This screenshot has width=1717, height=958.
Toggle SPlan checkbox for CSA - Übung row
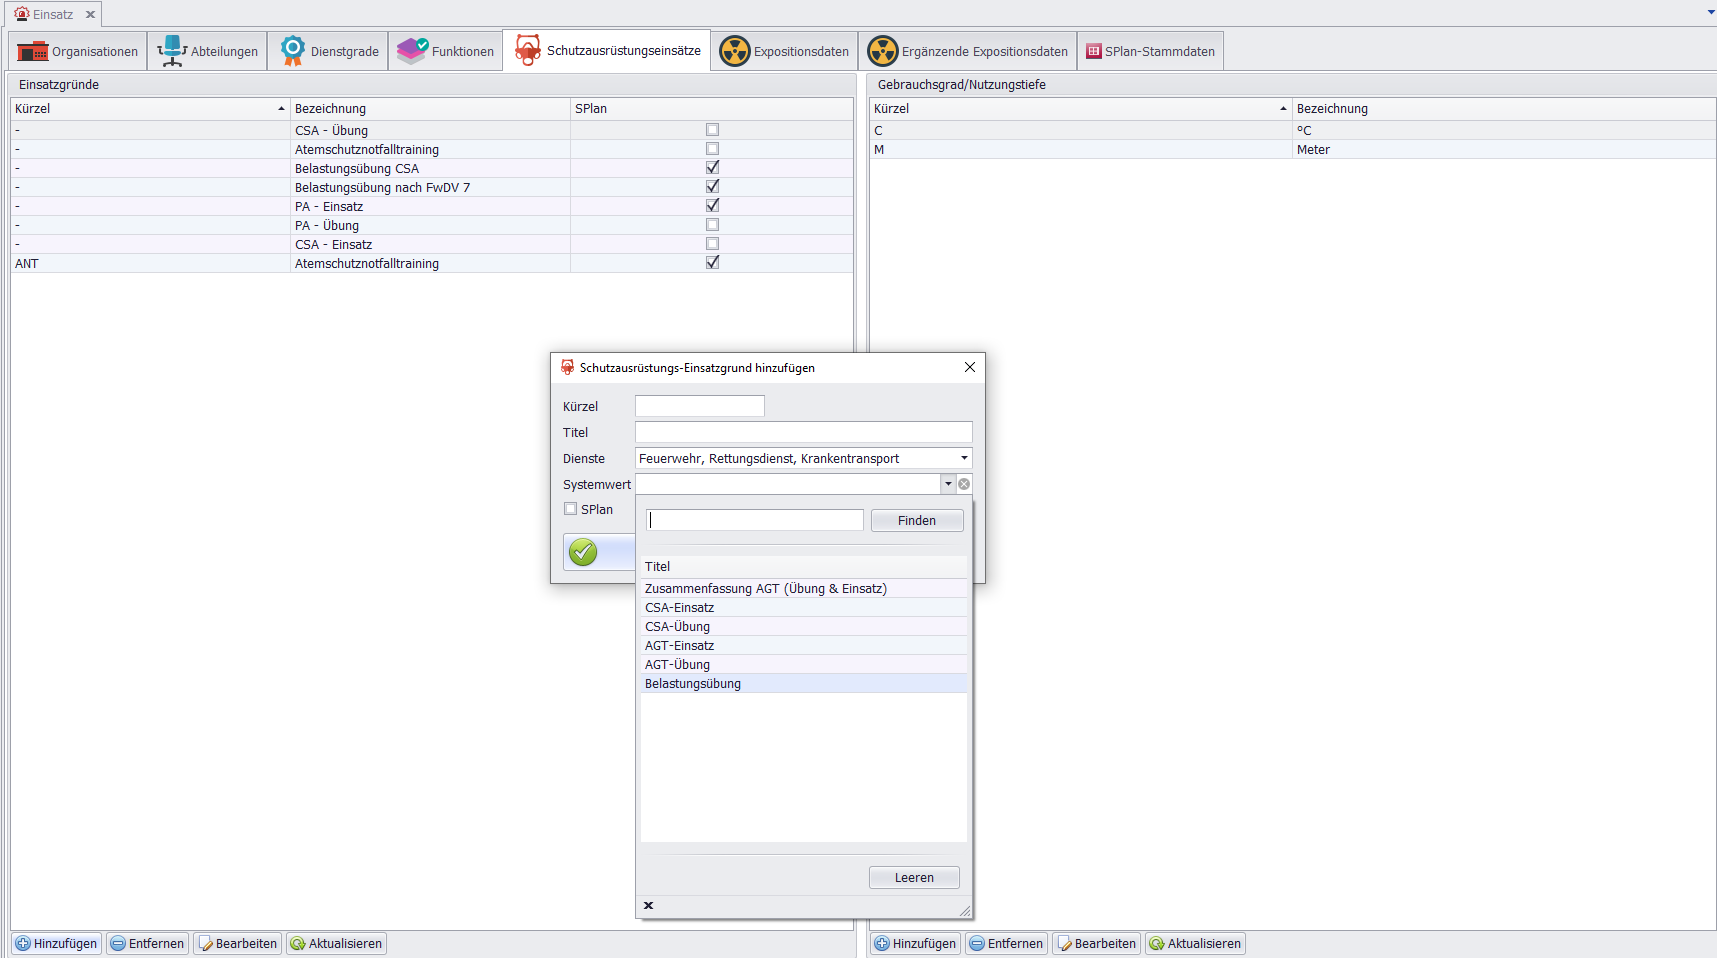coord(712,130)
